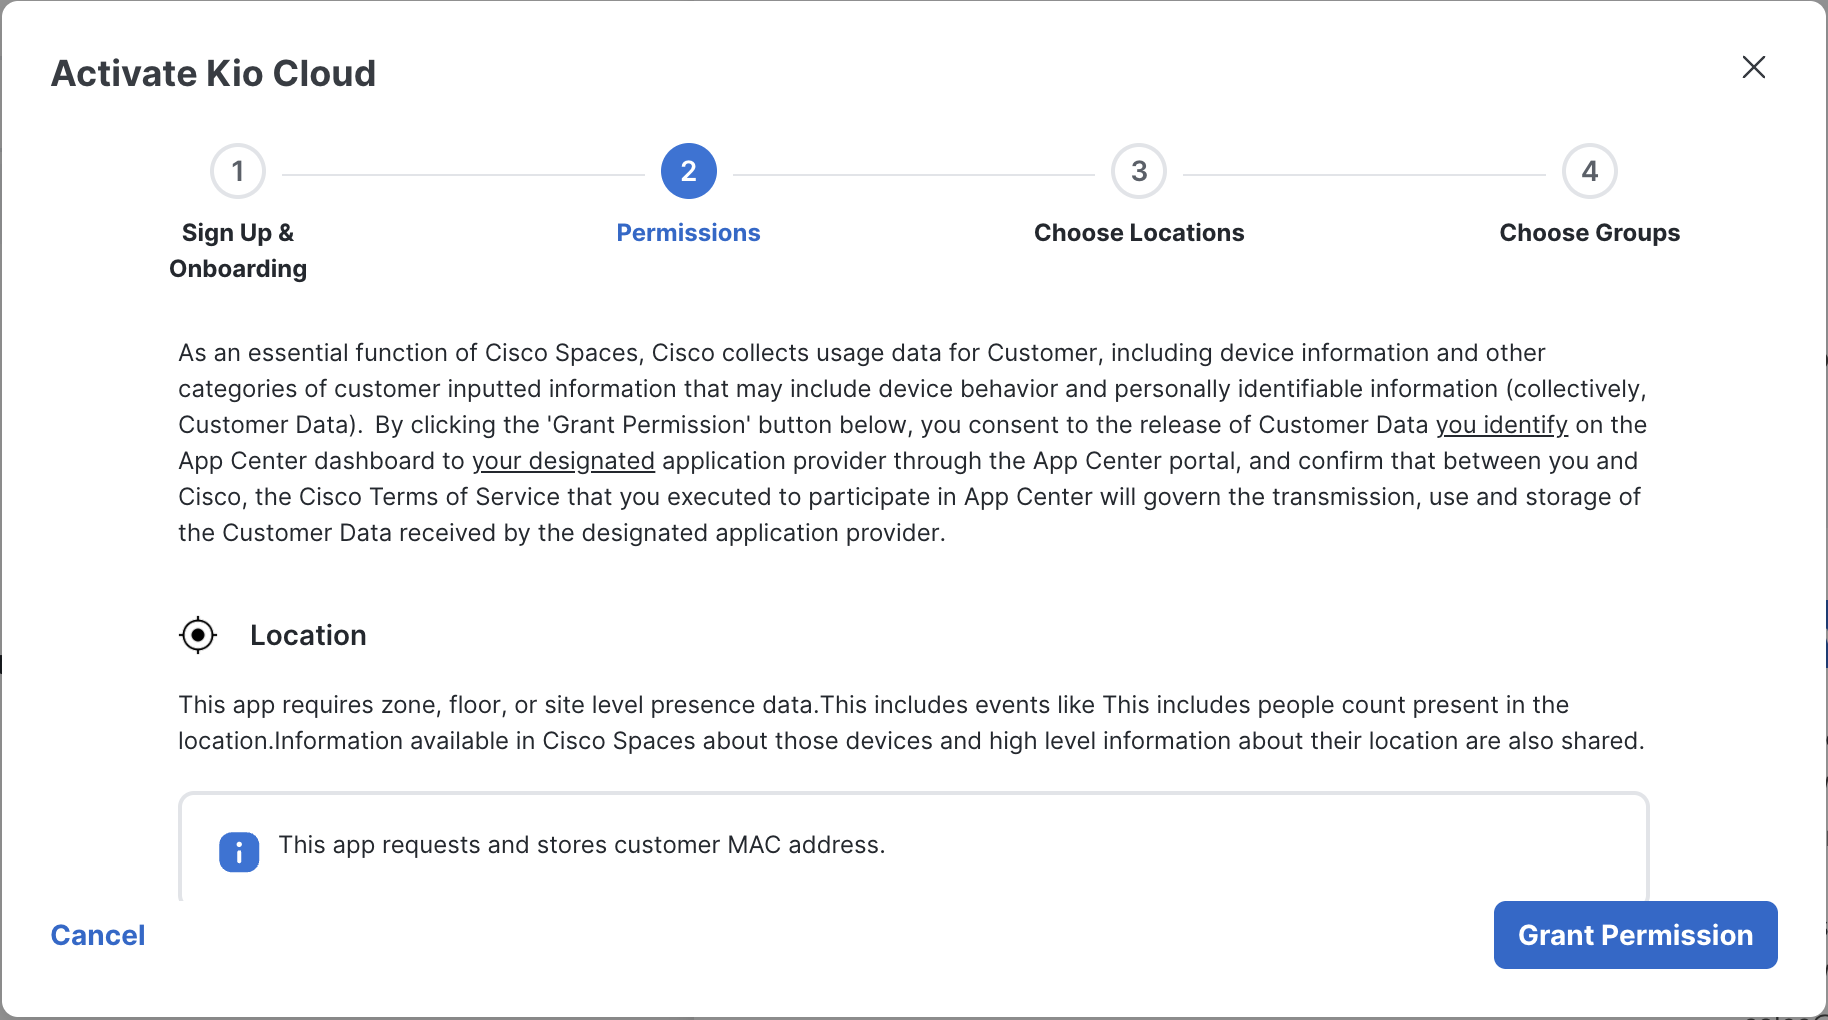Click the step 4 circle icon
1828x1020 pixels.
pyautogui.click(x=1589, y=171)
